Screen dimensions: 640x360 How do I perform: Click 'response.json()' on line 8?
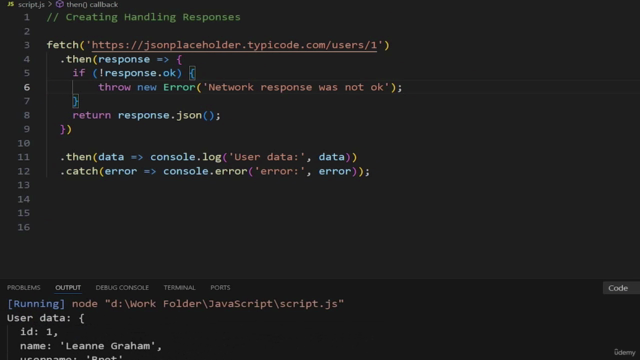[x=166, y=116]
